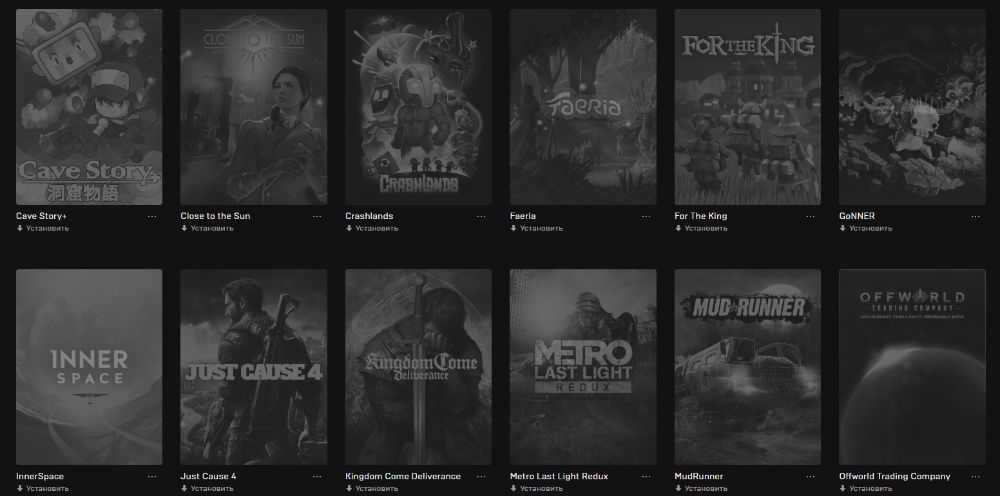This screenshot has width=1000, height=496.
Task: Select the GoNNER title text
Action: click(857, 216)
